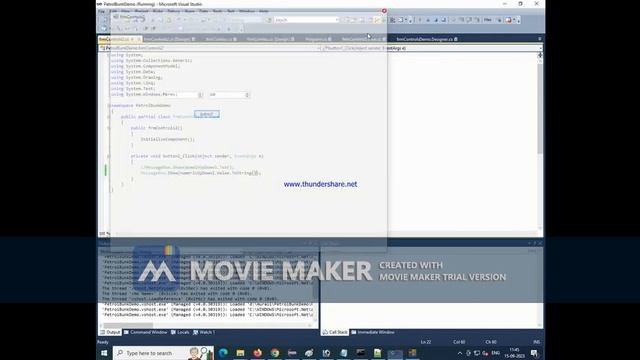640x360 pixels.
Task: Click the first numeric up-down spinner arrows
Action: coord(200,95)
